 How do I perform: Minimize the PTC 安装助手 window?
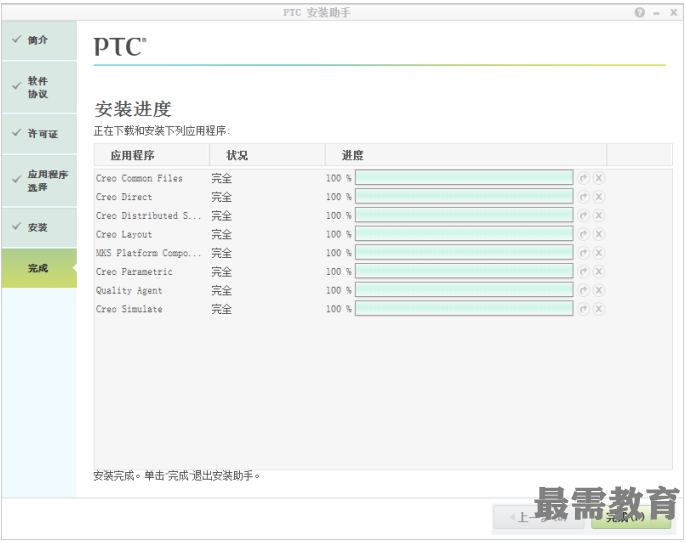click(x=656, y=13)
